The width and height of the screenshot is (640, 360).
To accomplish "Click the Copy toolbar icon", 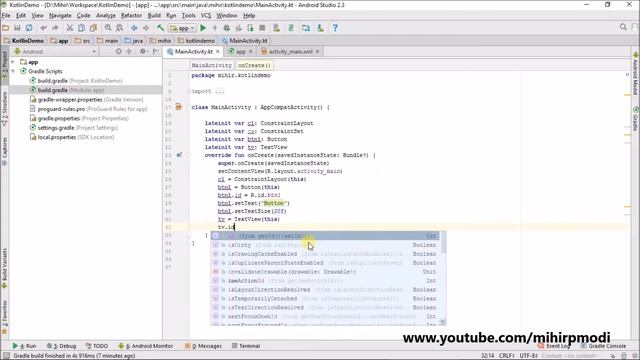I will click(82, 28).
